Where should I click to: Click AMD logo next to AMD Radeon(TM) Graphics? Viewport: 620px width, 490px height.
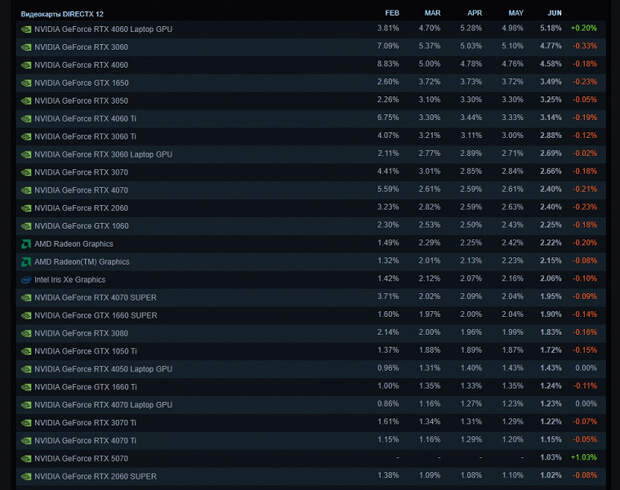tap(26, 262)
